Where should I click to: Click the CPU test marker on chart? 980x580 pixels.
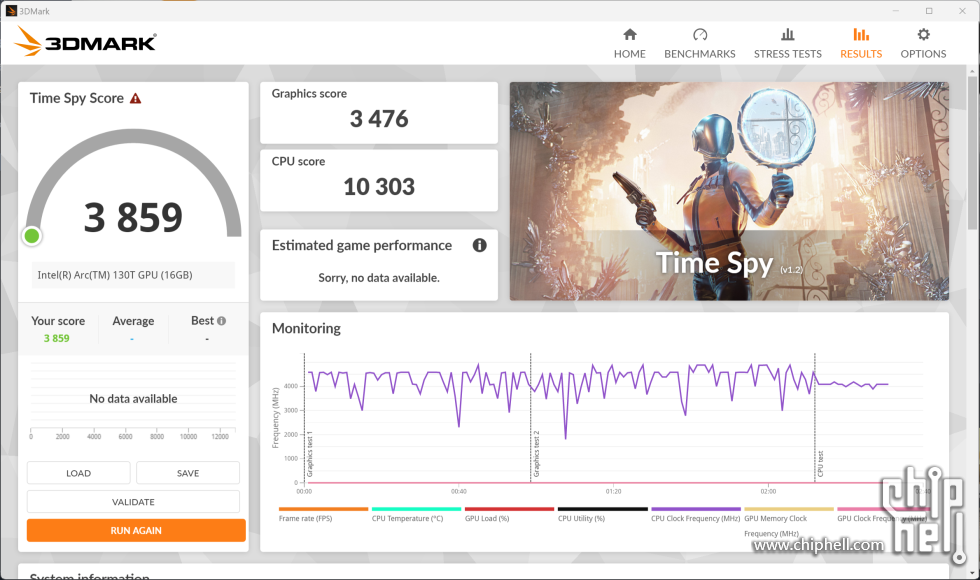click(x=820, y=464)
